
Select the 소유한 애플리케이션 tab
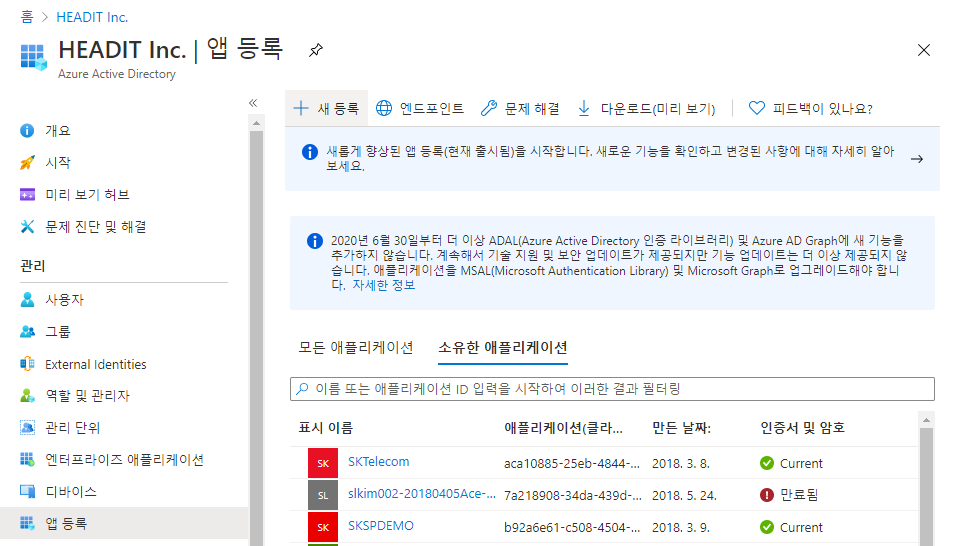pyautogui.click(x=503, y=348)
